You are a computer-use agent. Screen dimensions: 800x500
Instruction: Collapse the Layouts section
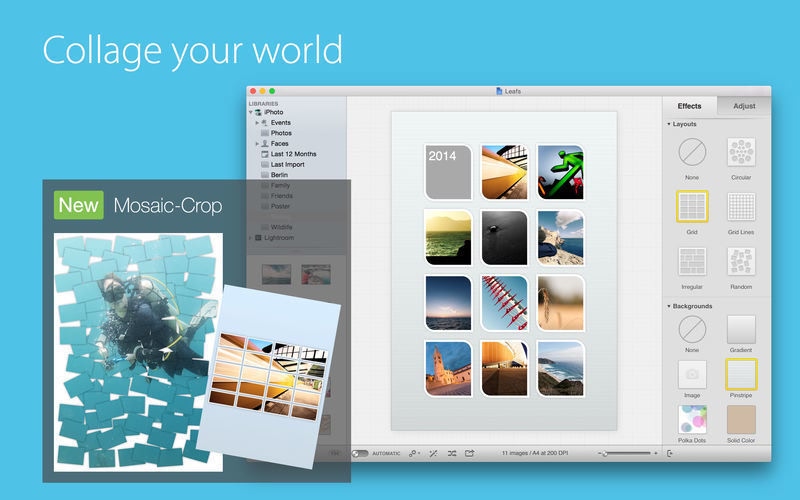coord(669,124)
